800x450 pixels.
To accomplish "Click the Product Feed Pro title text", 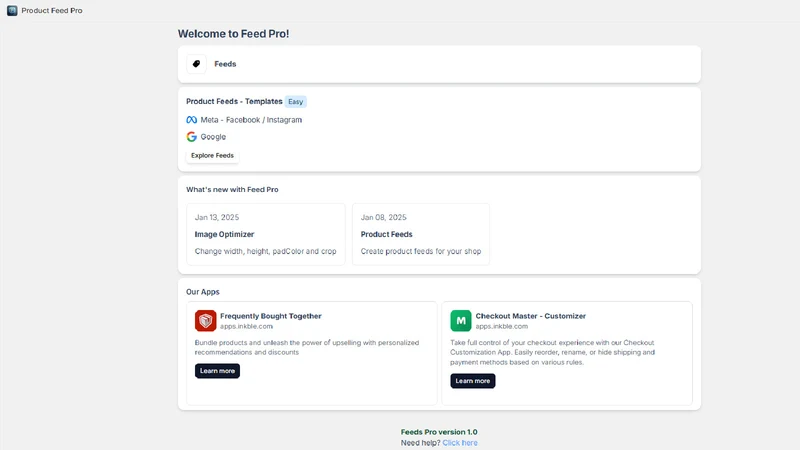I will 52,10.
